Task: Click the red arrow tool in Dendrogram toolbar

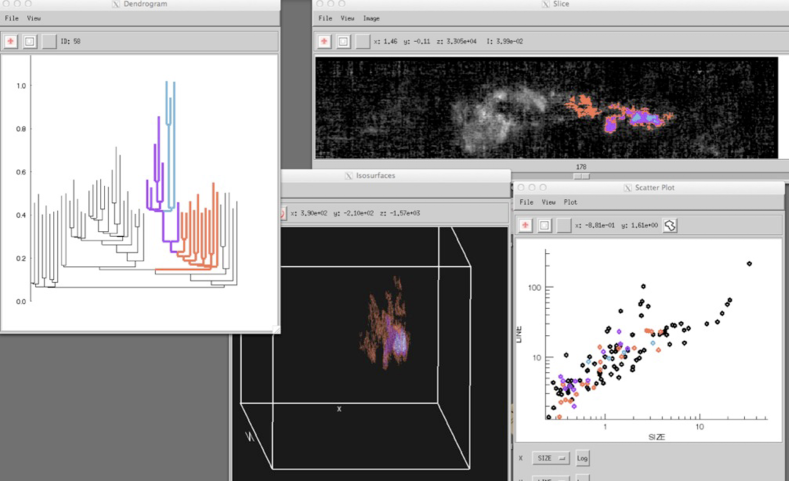Action: point(11,41)
